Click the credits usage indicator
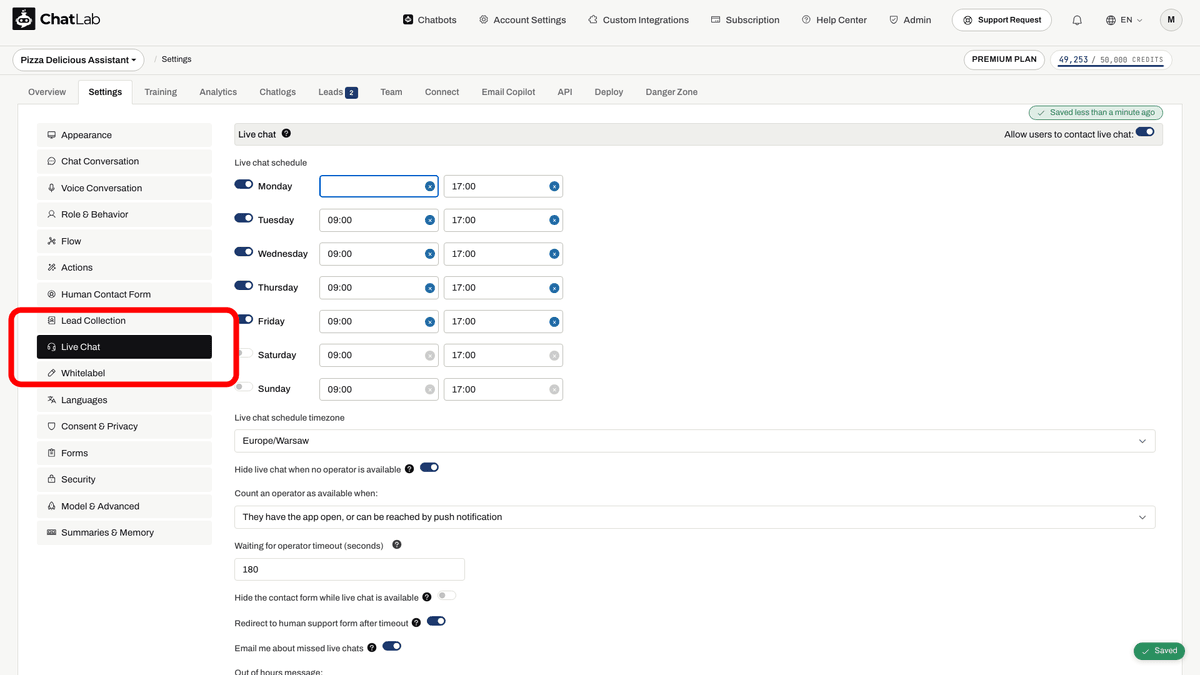1200x675 pixels. [1111, 60]
